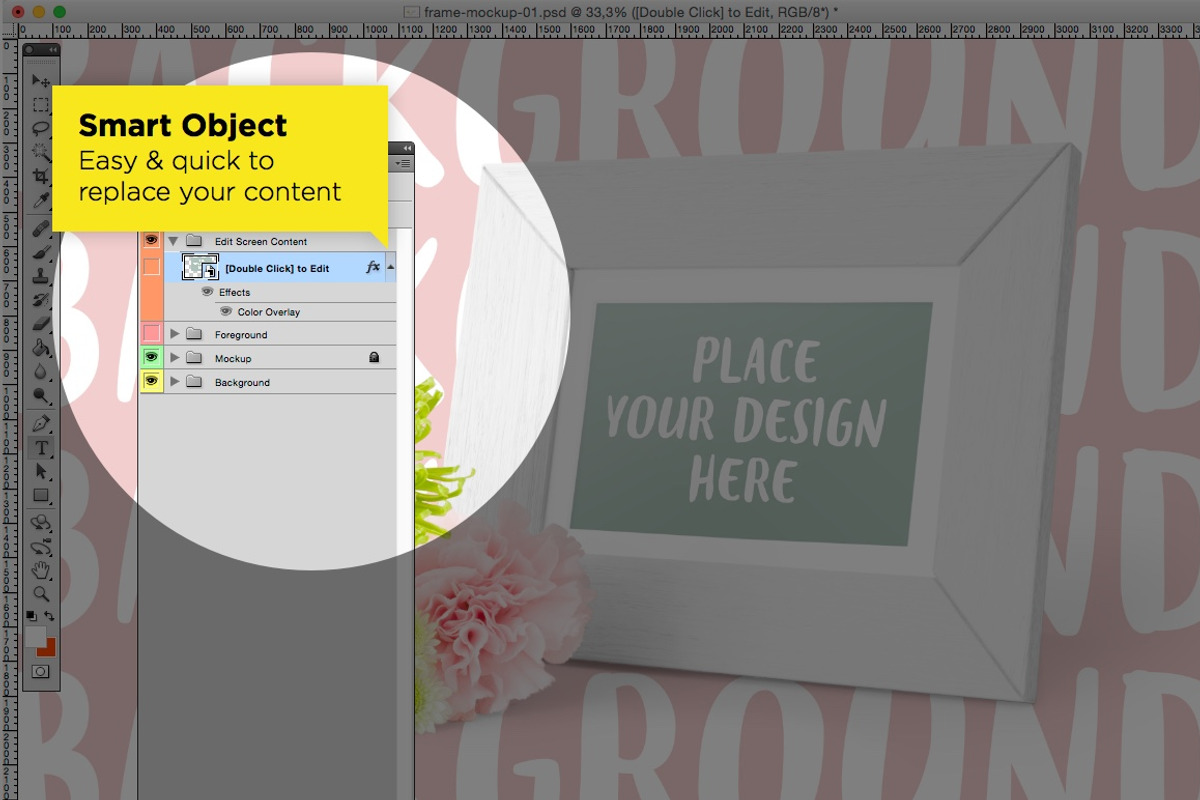Select the Move tool
The image size is (1200, 800).
pyautogui.click(x=41, y=81)
